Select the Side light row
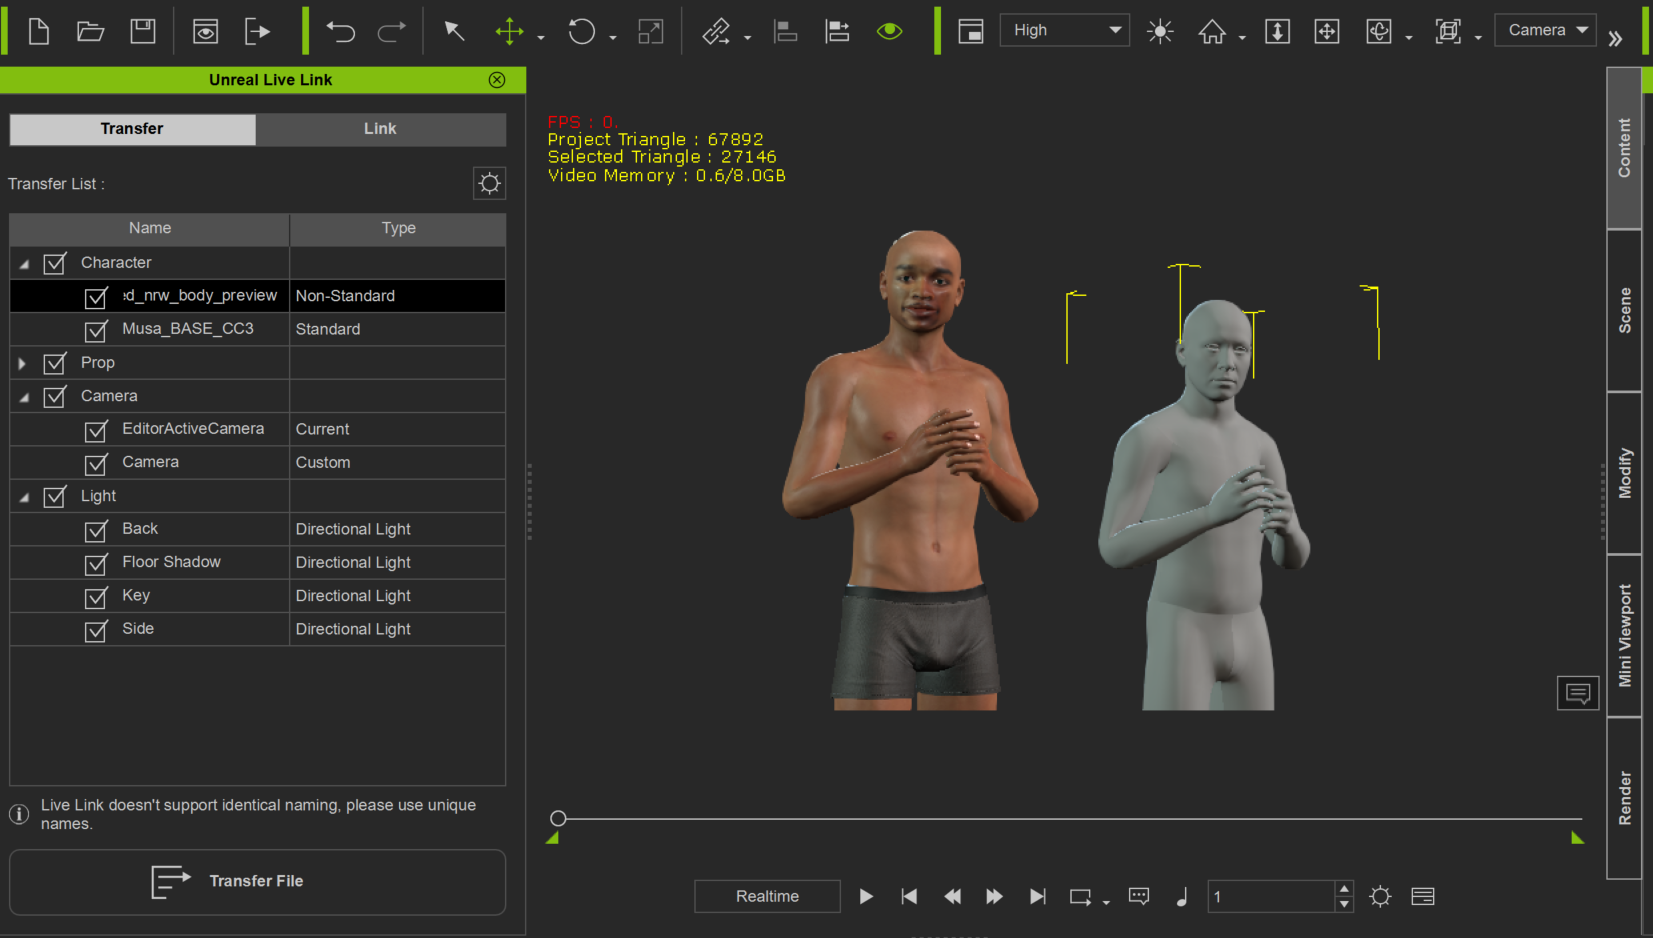 (x=258, y=629)
